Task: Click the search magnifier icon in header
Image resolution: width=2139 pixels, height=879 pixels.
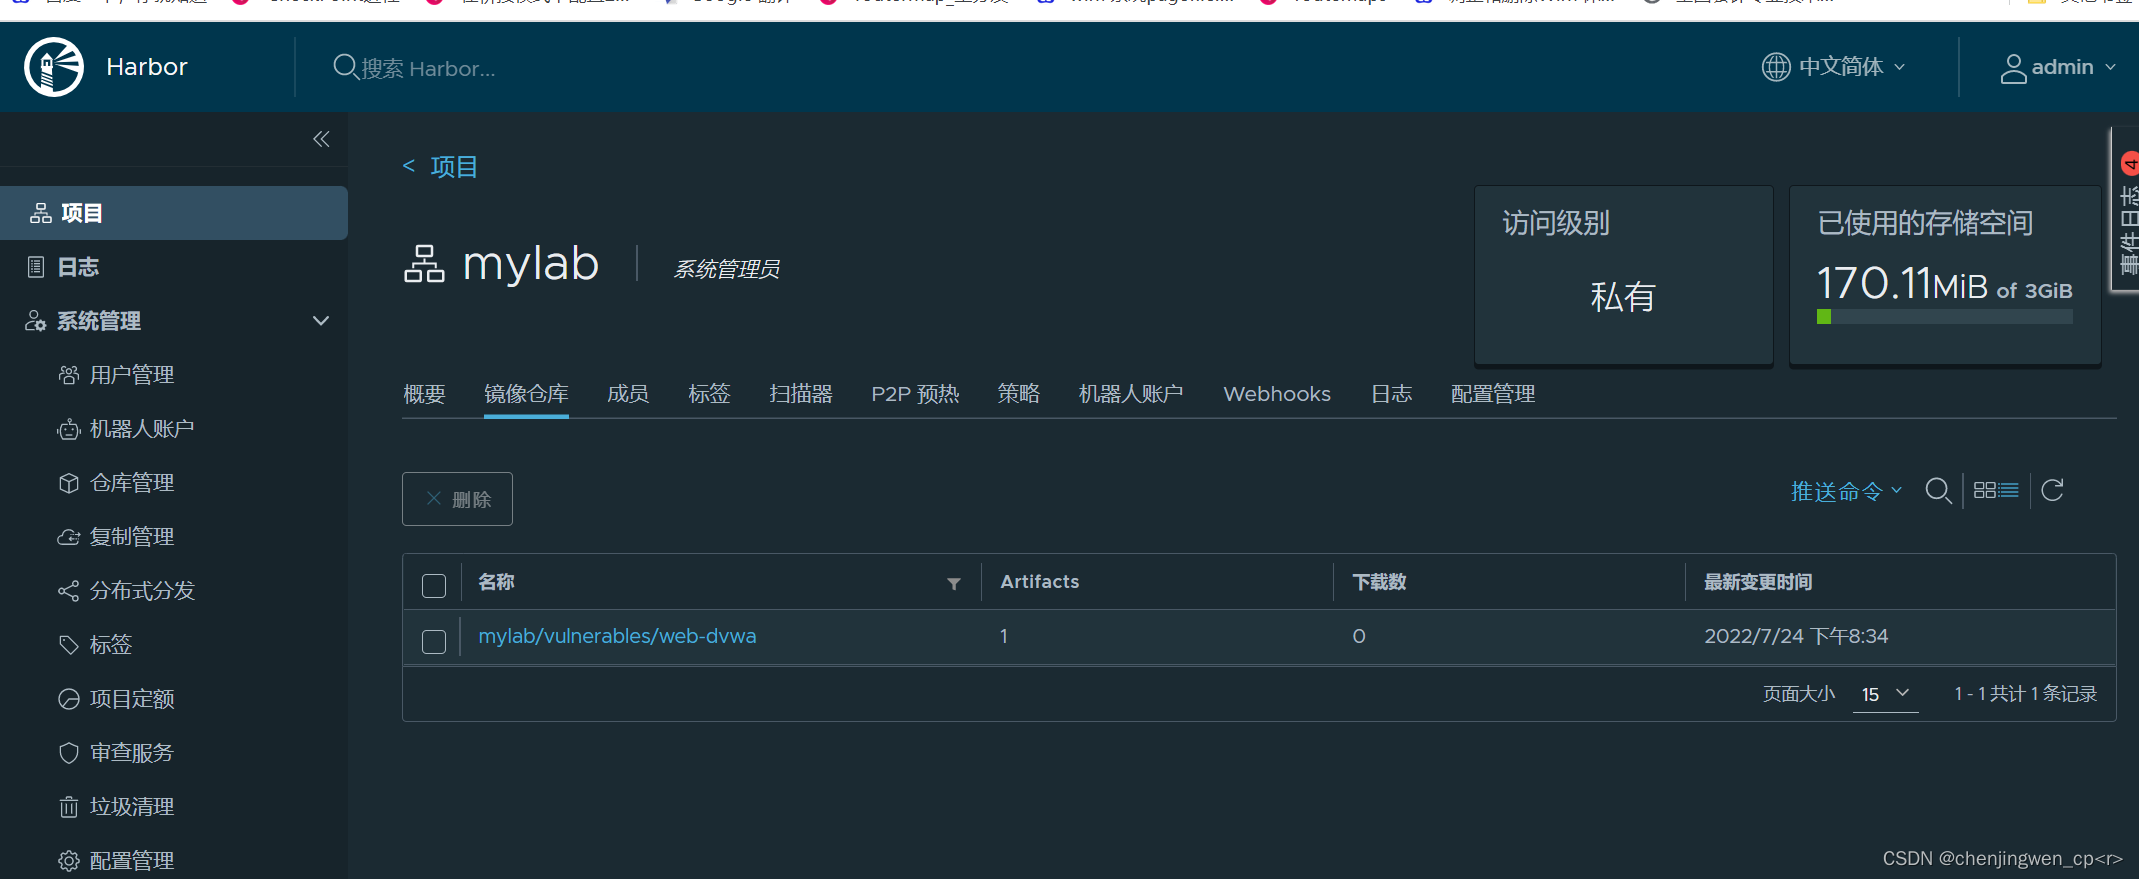Action: coord(345,67)
